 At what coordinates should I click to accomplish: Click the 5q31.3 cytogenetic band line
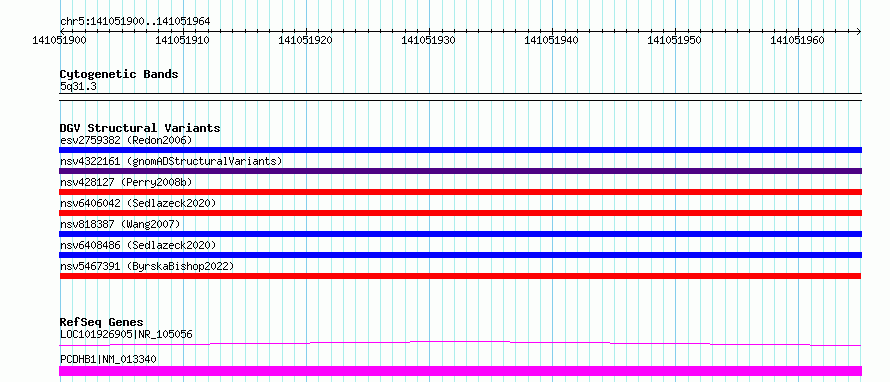(x=460, y=97)
